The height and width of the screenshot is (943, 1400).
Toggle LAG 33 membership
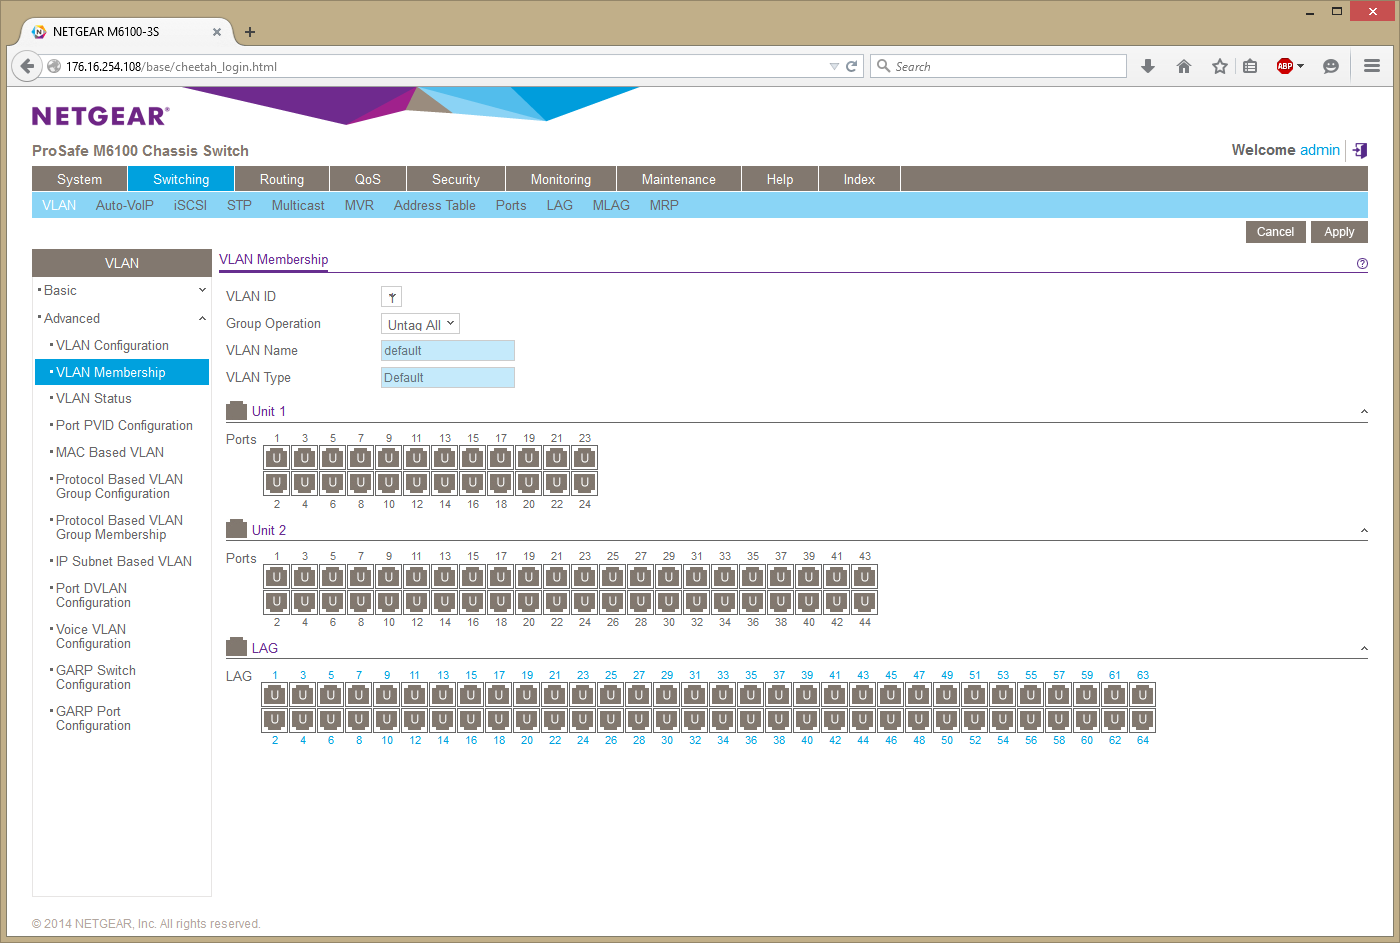pyautogui.click(x=723, y=695)
